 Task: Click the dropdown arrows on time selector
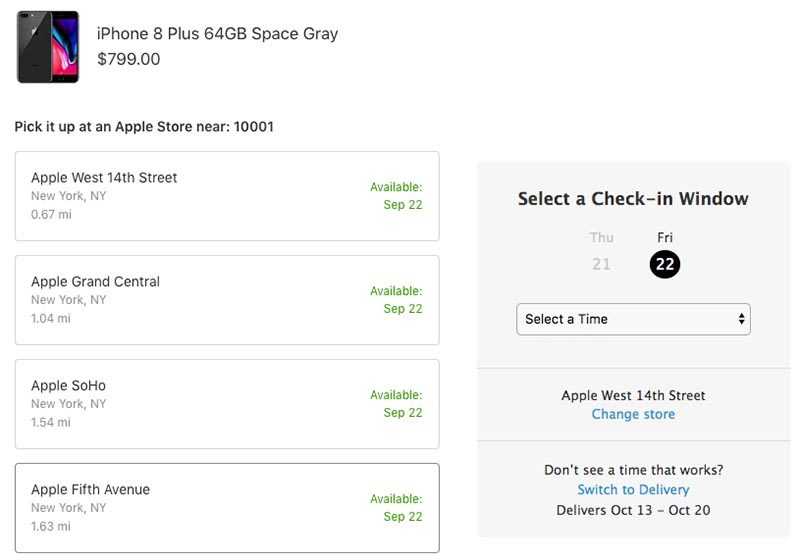click(741, 319)
